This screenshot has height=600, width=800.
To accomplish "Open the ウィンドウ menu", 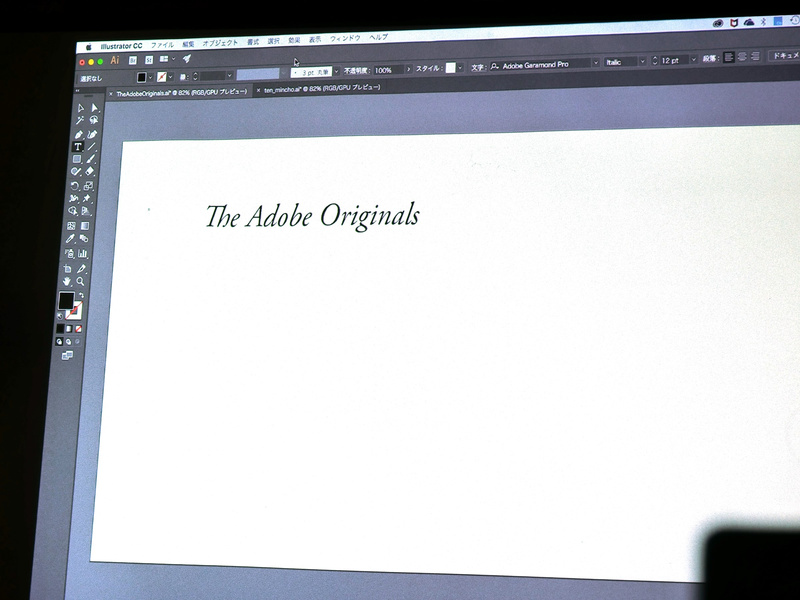I will (345, 38).
